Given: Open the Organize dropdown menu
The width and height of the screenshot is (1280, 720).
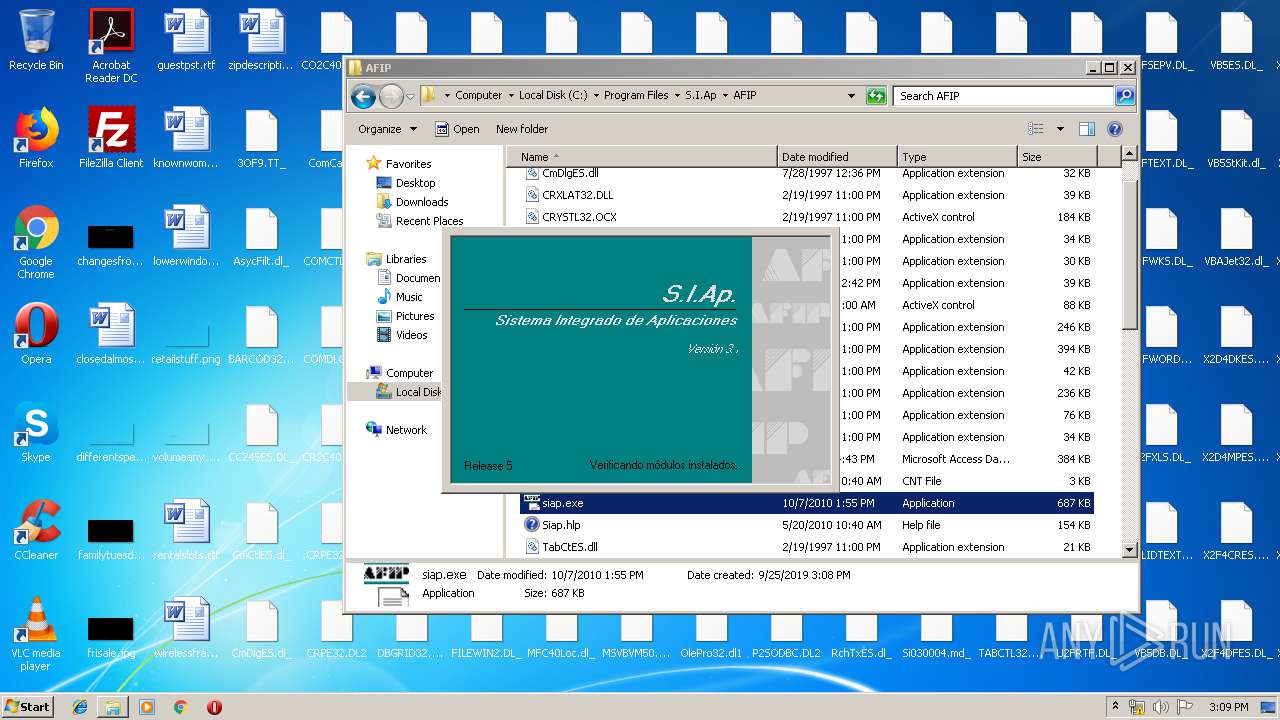Looking at the screenshot, I should (388, 129).
